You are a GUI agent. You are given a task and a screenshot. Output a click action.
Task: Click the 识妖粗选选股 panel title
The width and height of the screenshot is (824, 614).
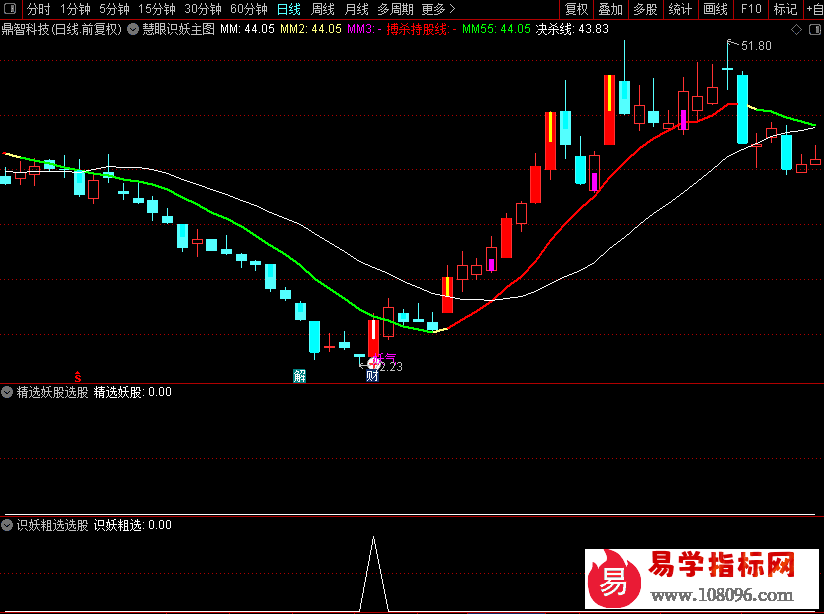[53, 525]
